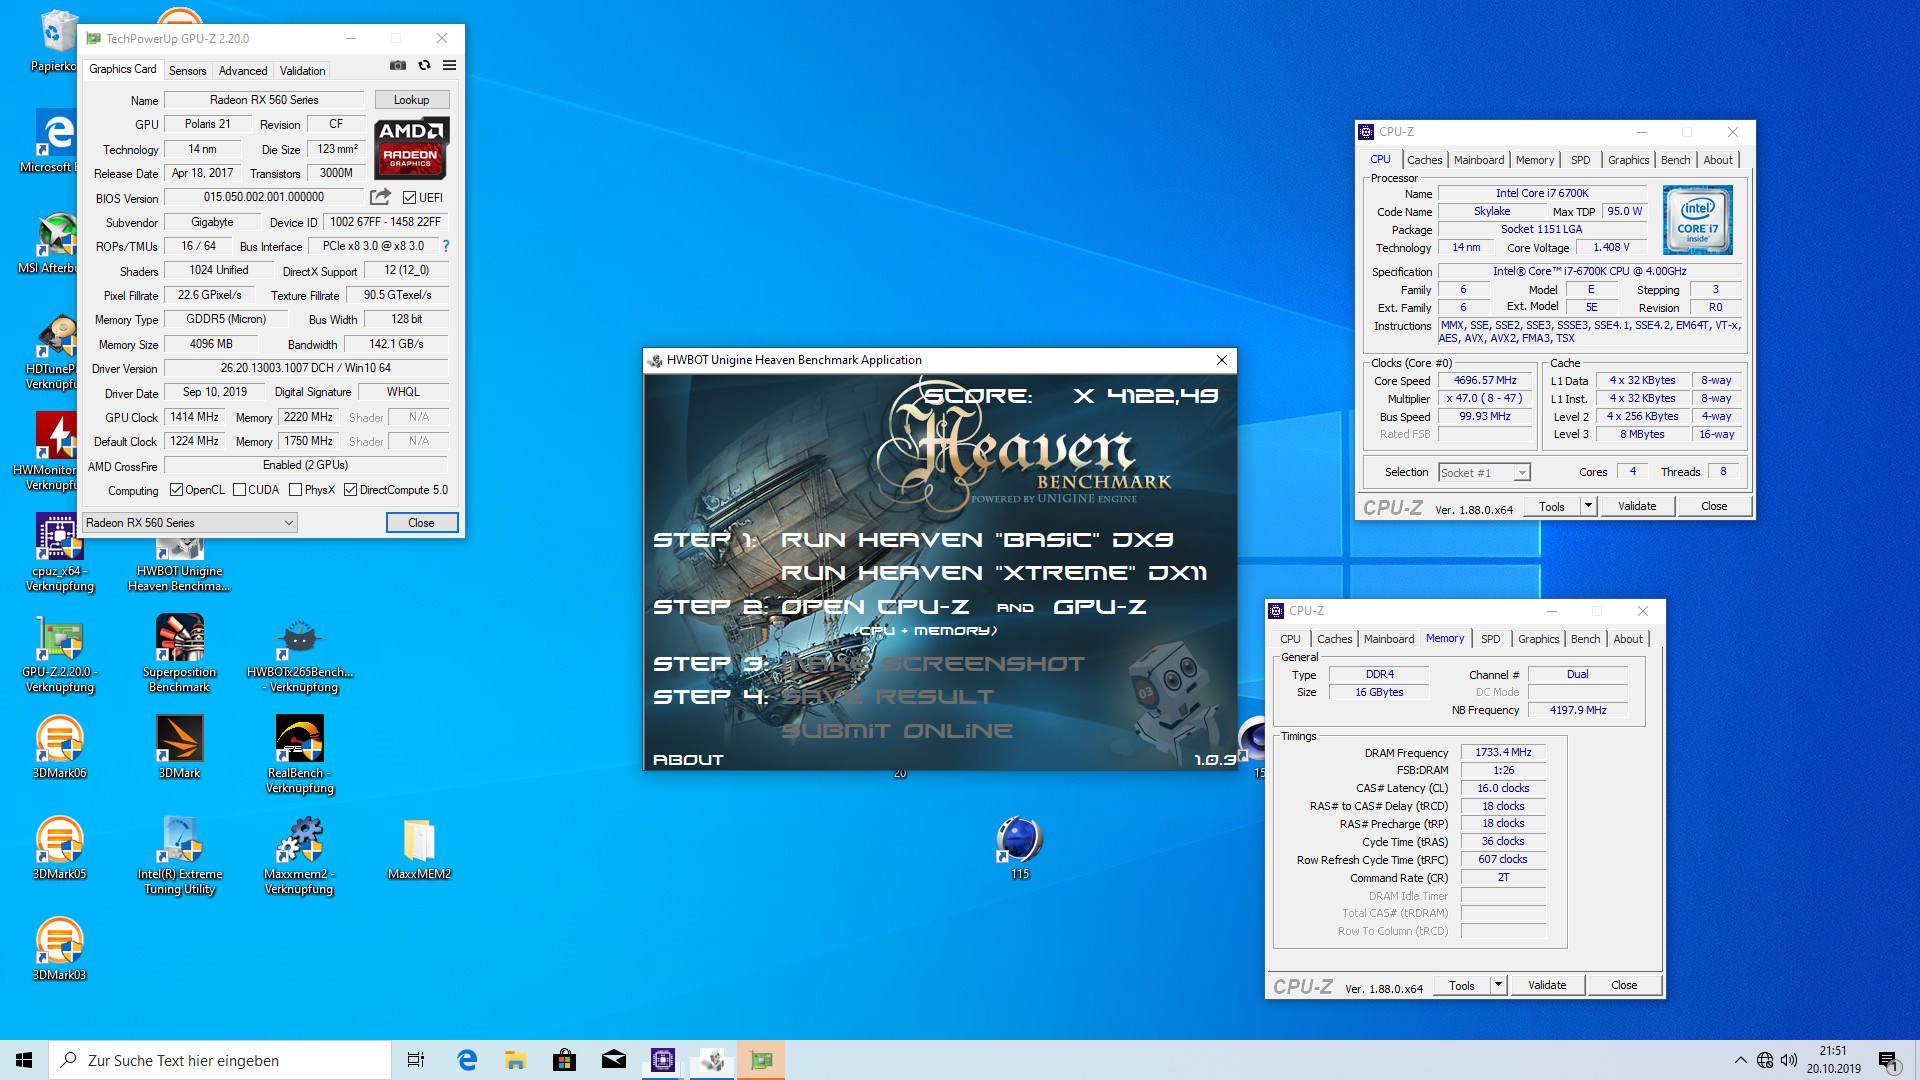Toggle the CUDA checkbox
1920x1080 pixels.
coord(239,490)
